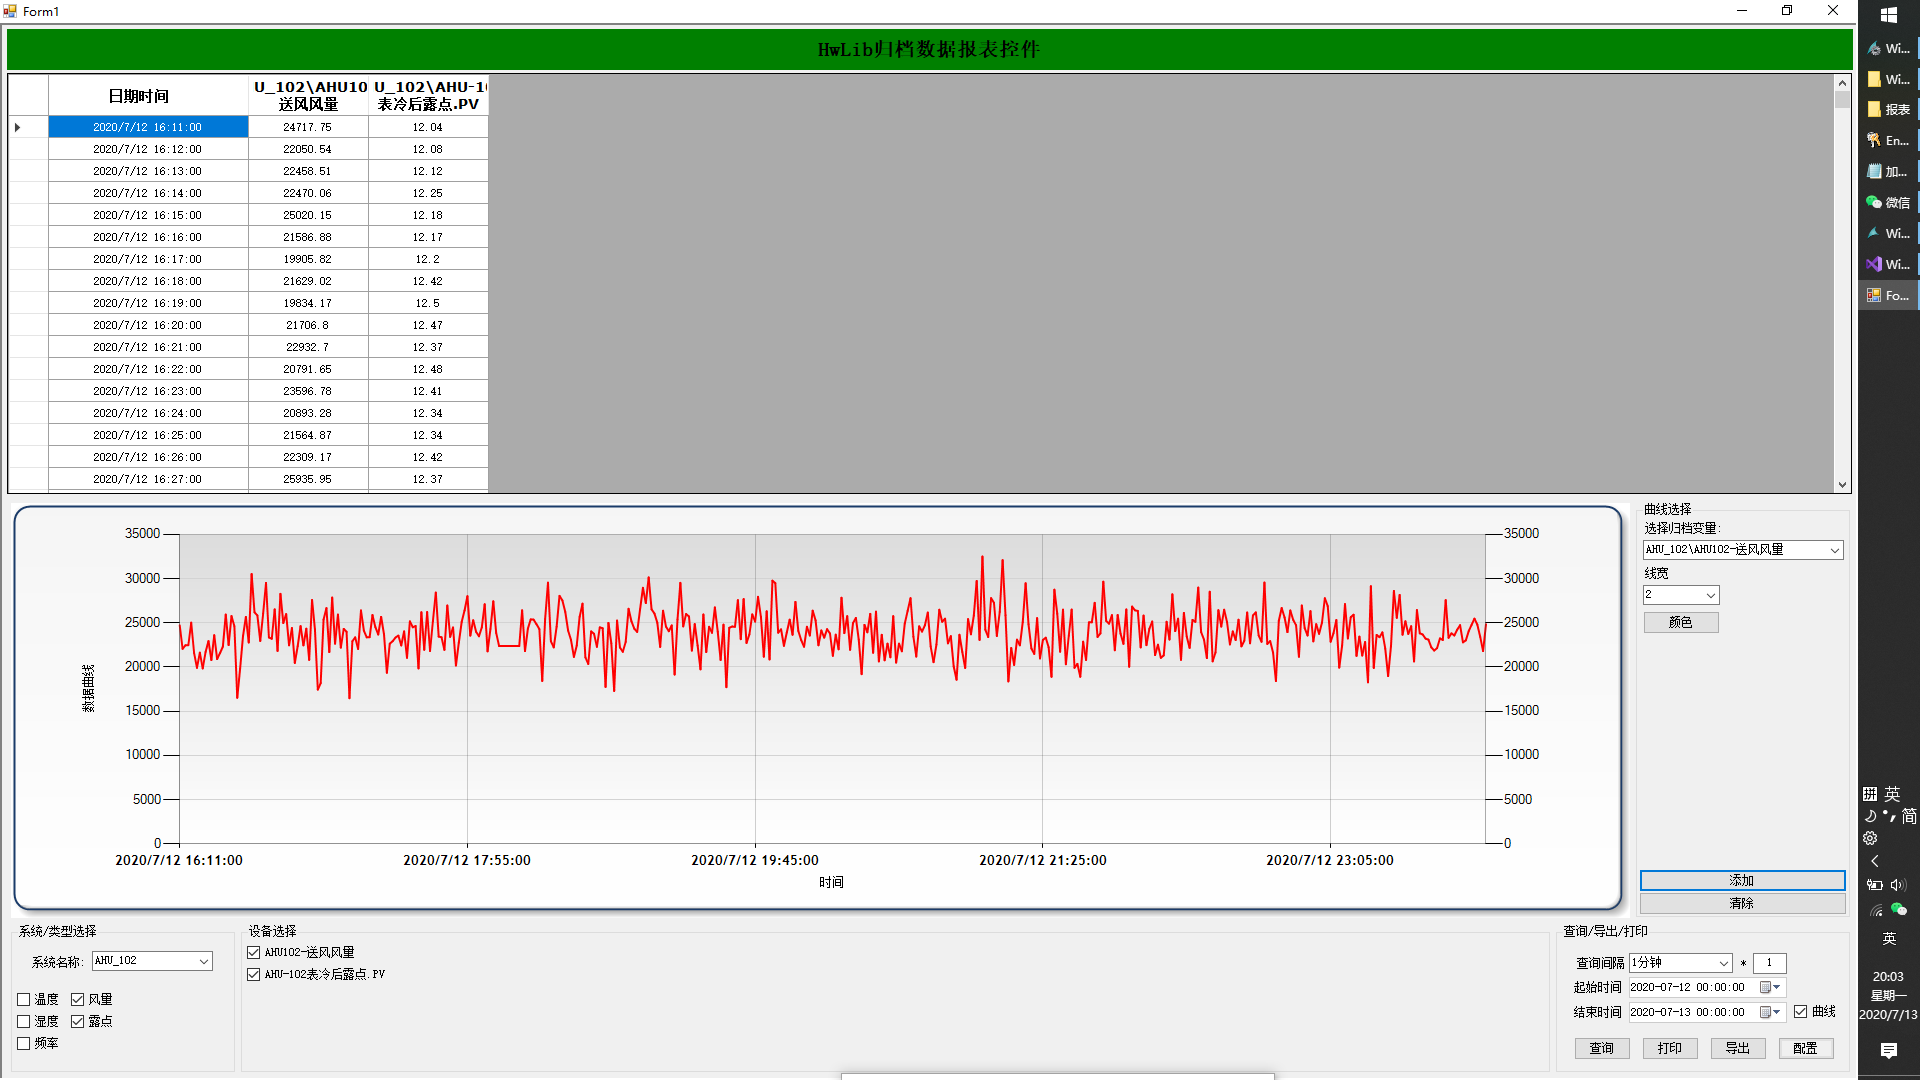Expand the 查询间隔 1分钟 dropdown

pyautogui.click(x=1724, y=963)
